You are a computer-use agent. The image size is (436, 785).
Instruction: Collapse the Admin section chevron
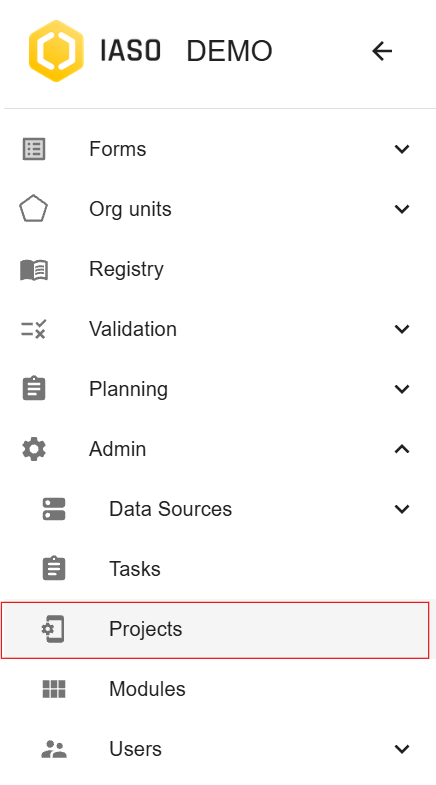pyautogui.click(x=402, y=449)
